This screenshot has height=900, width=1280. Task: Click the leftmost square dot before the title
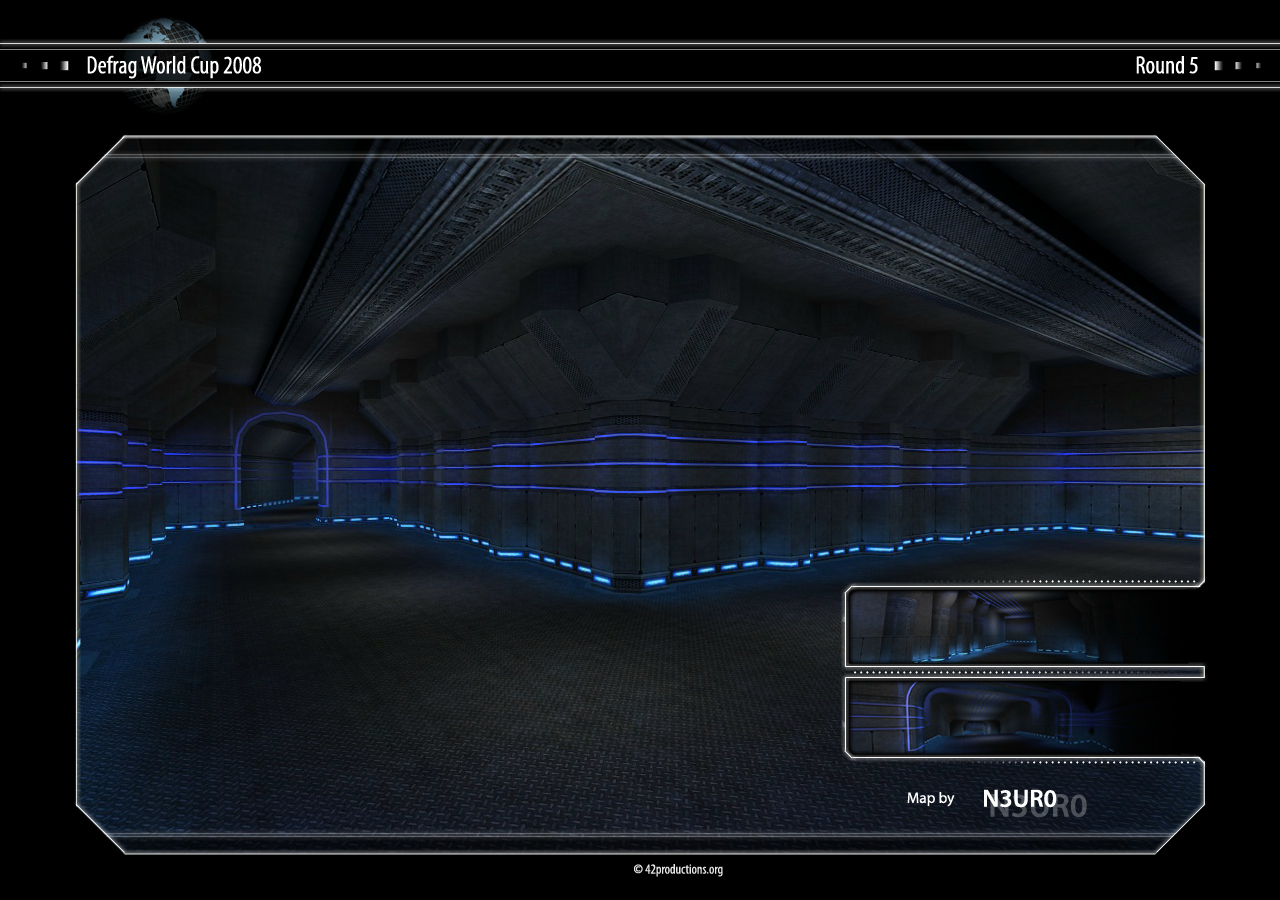25,66
